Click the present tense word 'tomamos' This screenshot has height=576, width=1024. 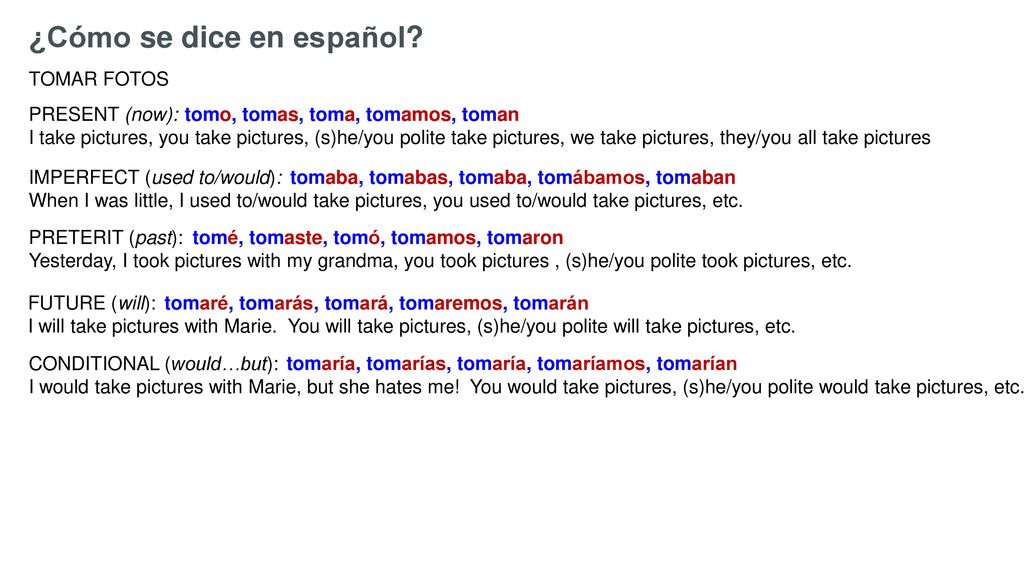[408, 114]
